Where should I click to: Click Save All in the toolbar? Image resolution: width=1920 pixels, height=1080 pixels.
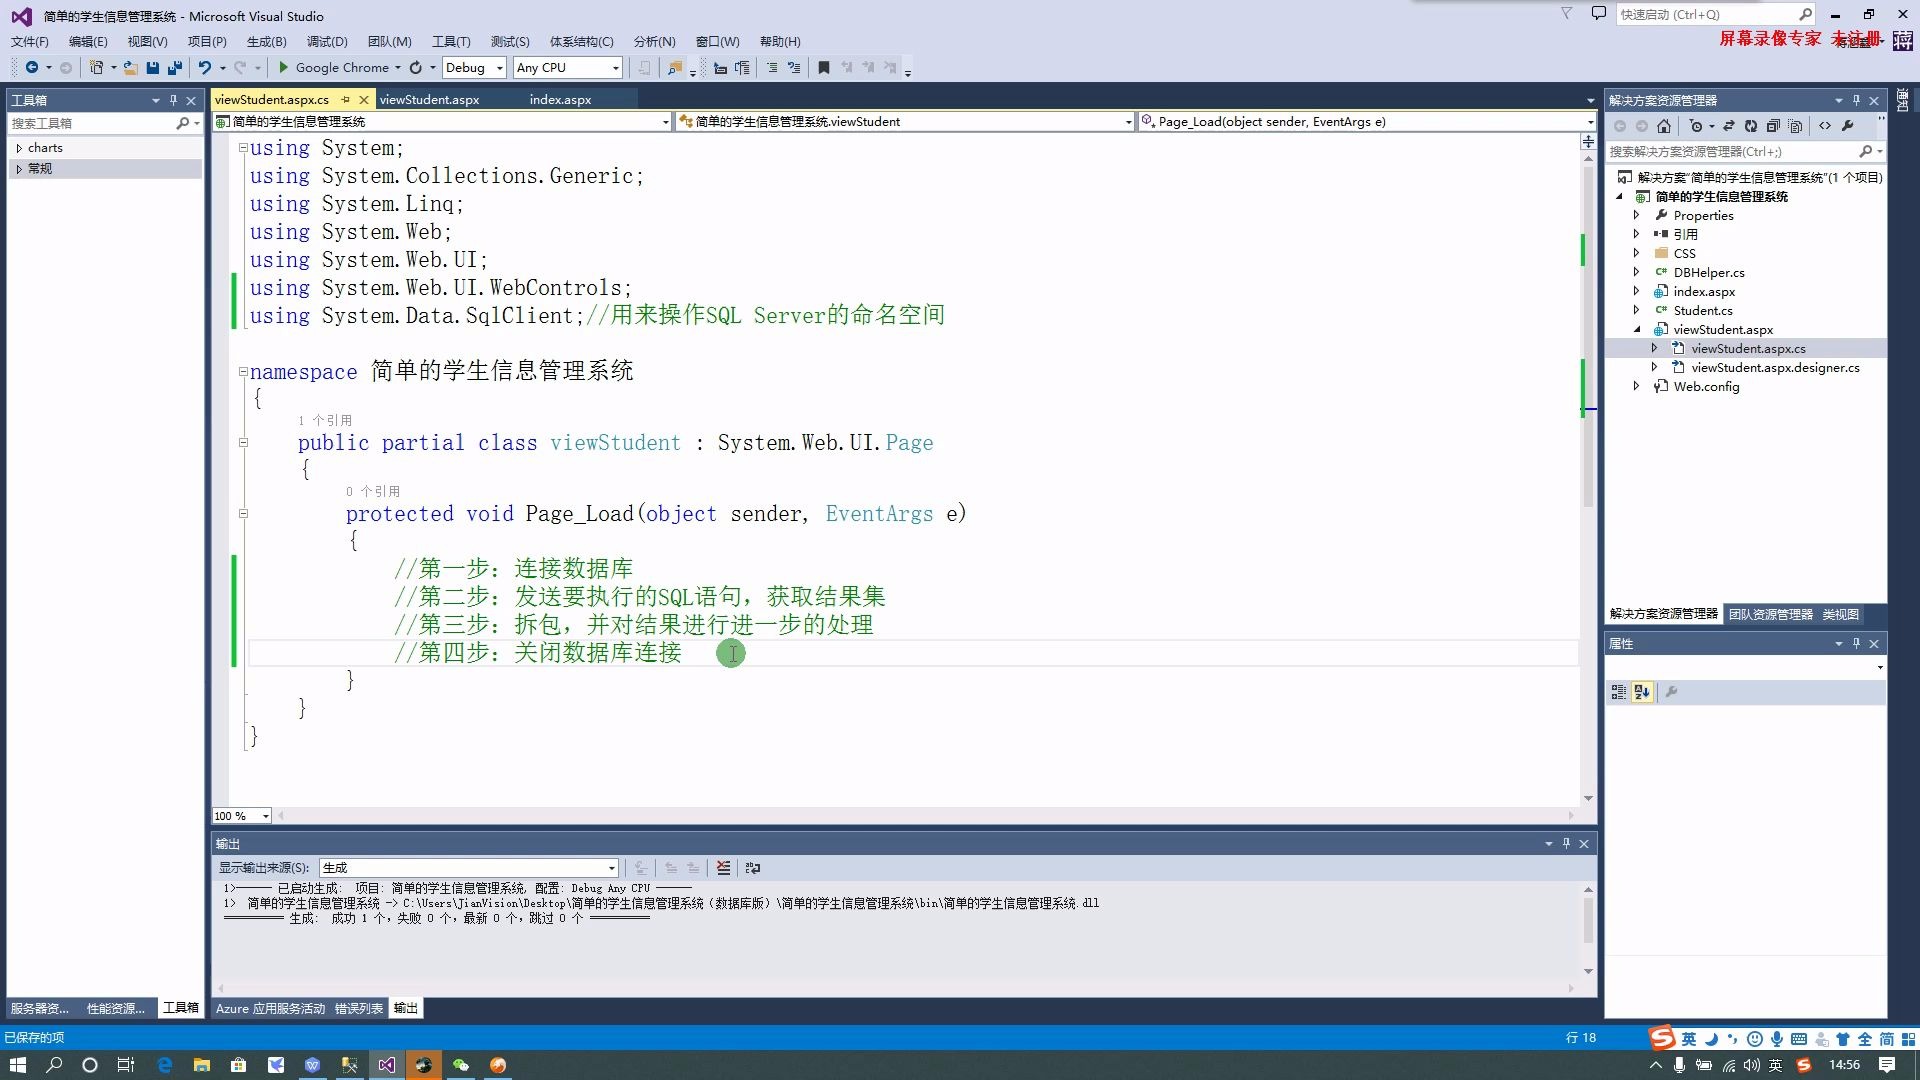coord(175,68)
